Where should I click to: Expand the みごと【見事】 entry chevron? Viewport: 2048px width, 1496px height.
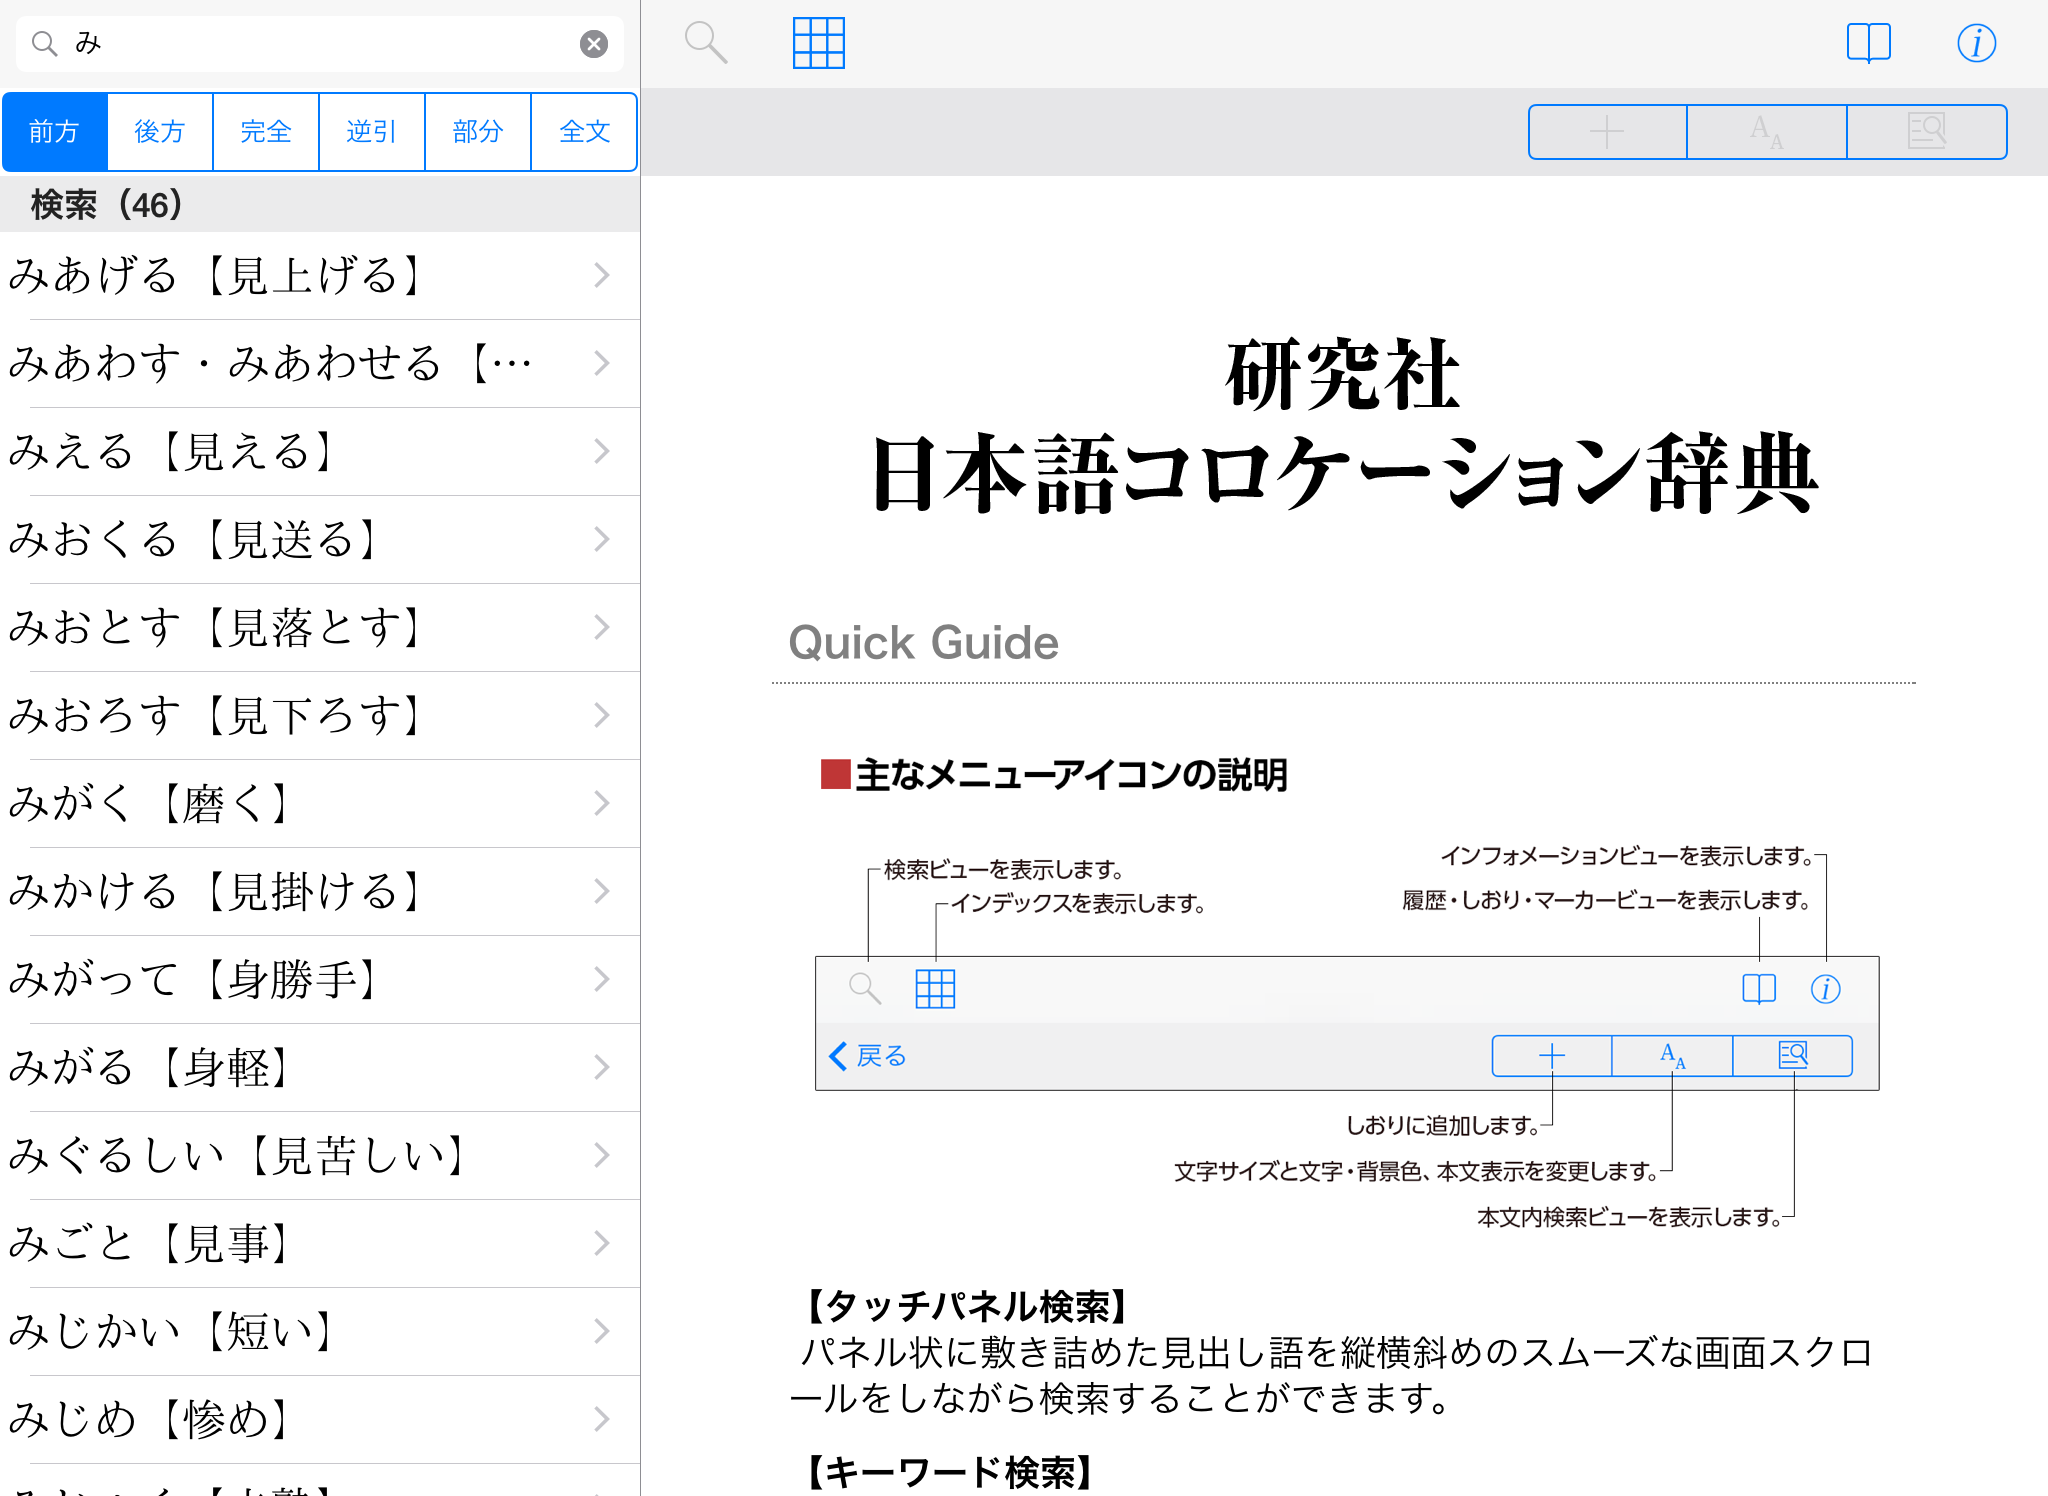[x=601, y=1244]
